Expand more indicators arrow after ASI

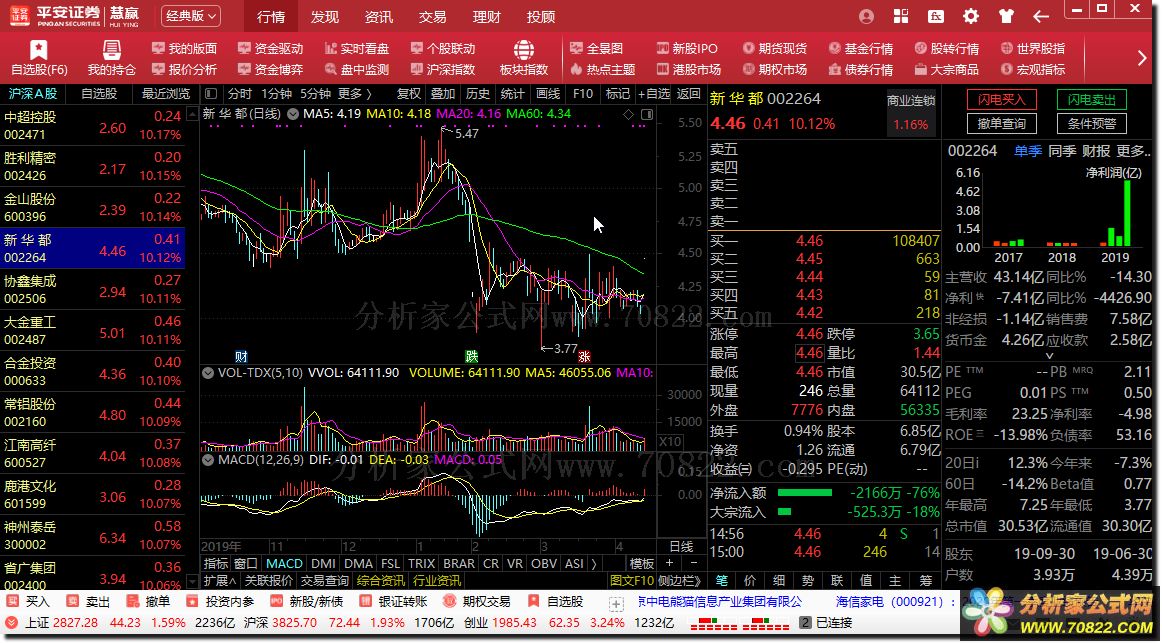[594, 564]
